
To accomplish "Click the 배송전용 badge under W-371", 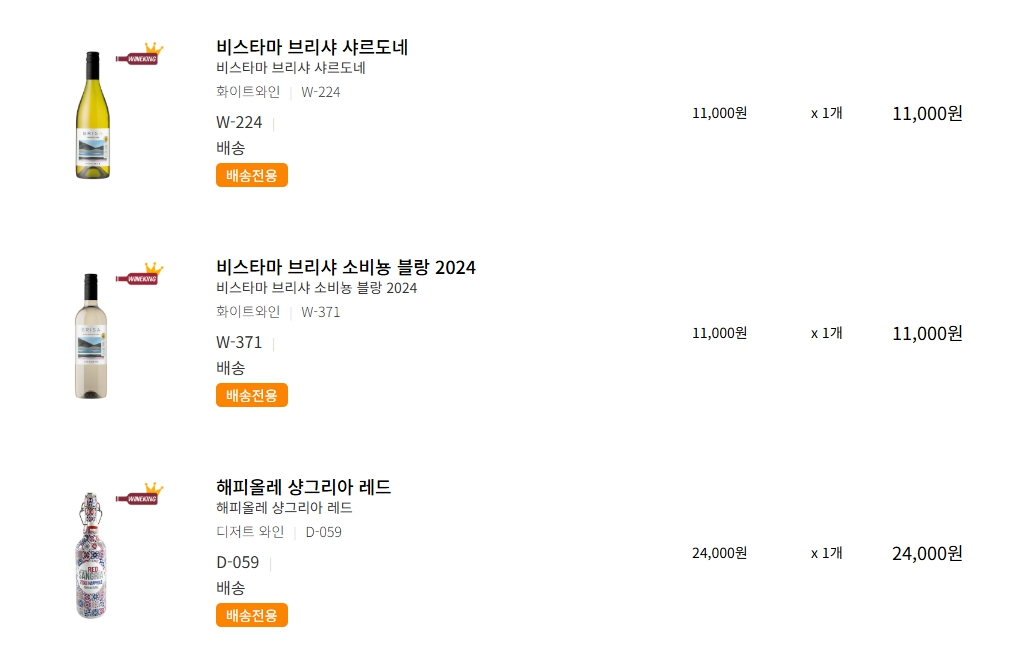I will [x=252, y=395].
